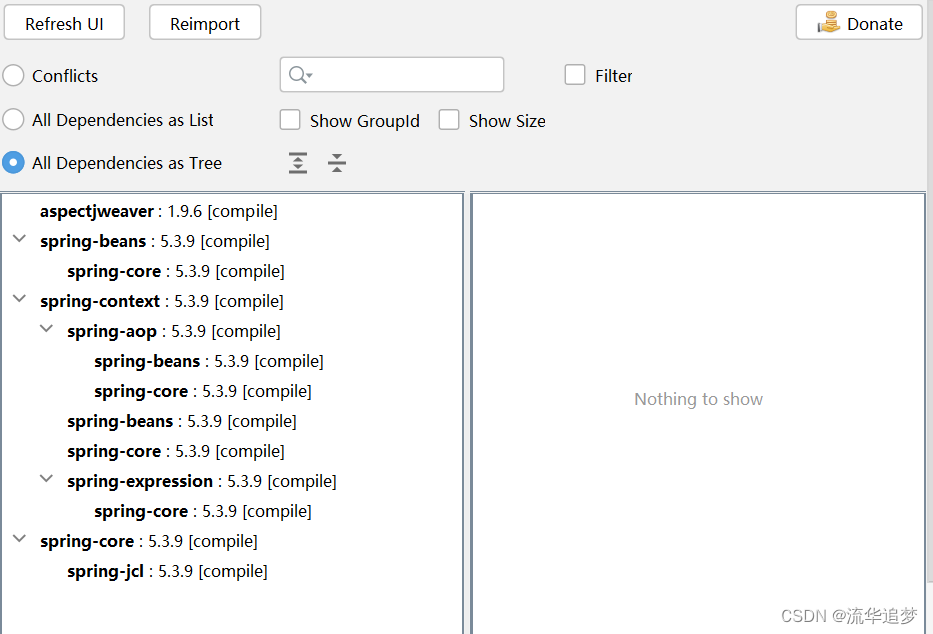Image resolution: width=933 pixels, height=634 pixels.
Task: Select top-level spring-core : 5.3.9 row
Action: coord(149,541)
